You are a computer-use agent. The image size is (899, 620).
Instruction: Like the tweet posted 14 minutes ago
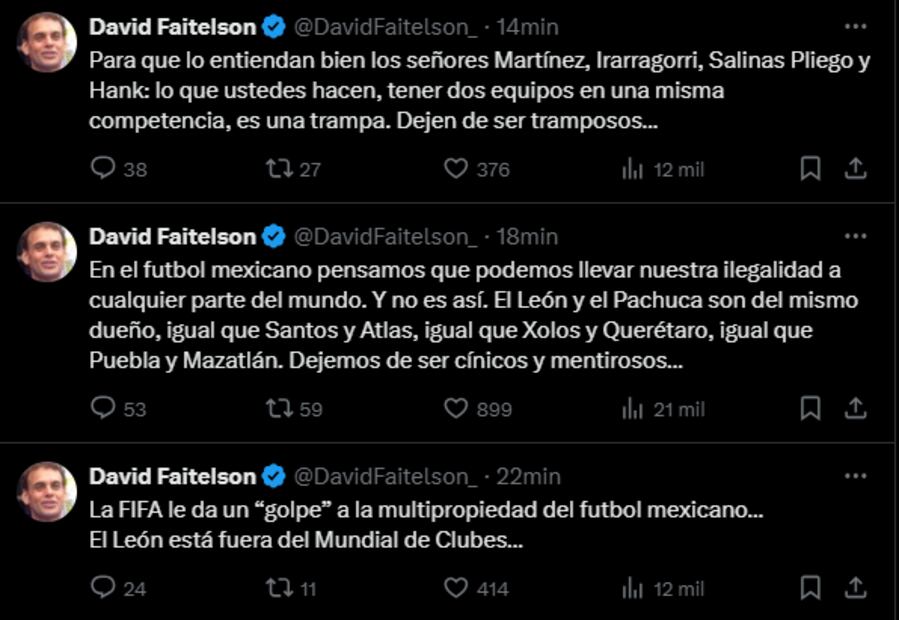point(457,171)
